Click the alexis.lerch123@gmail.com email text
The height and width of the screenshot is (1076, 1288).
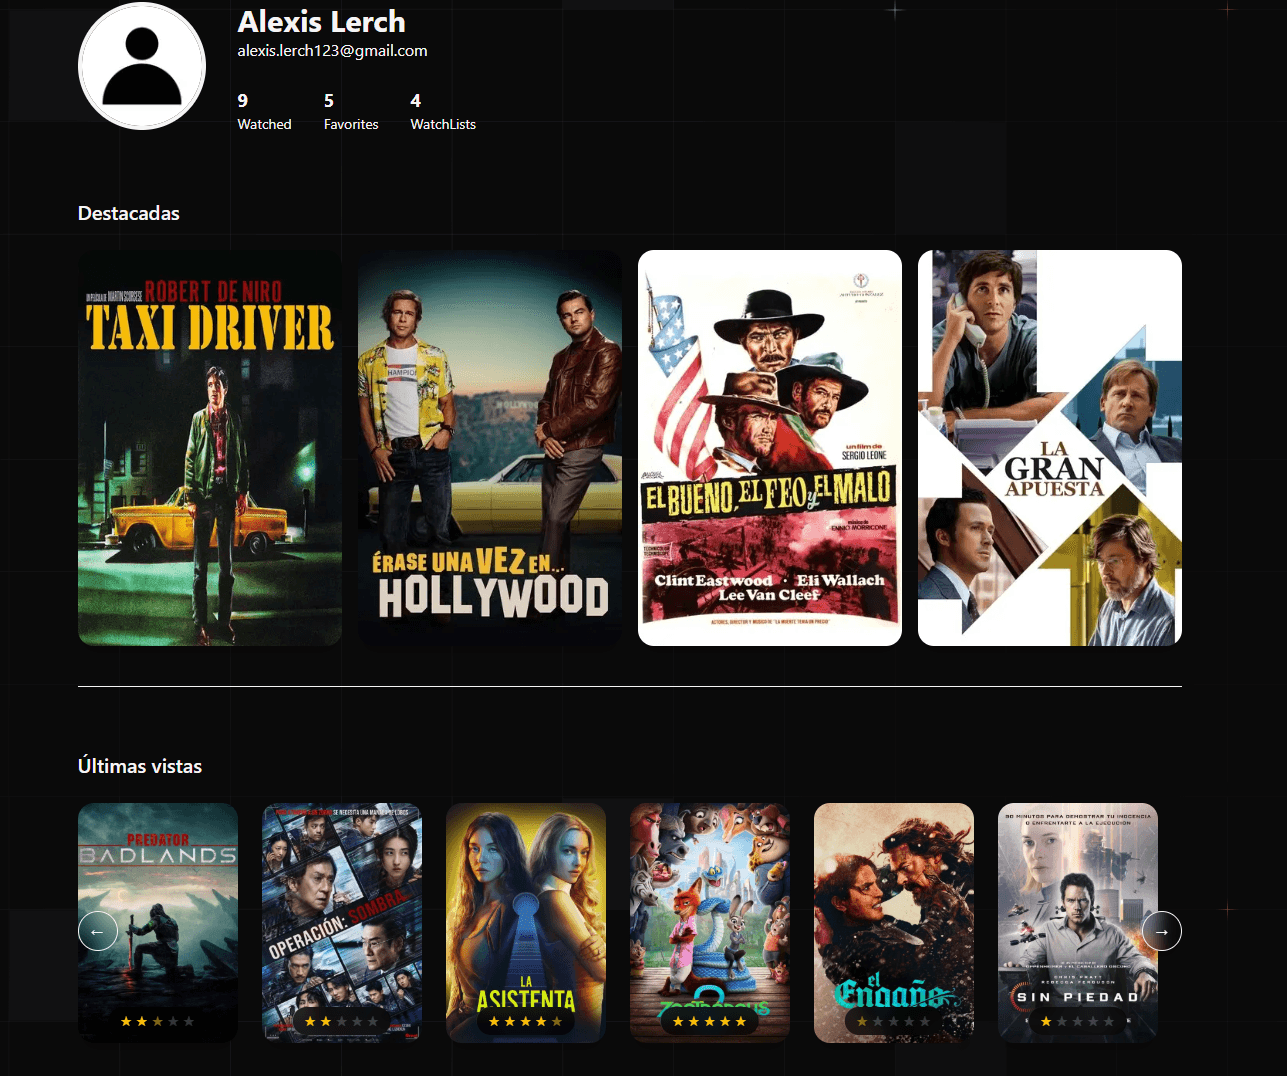(x=332, y=51)
